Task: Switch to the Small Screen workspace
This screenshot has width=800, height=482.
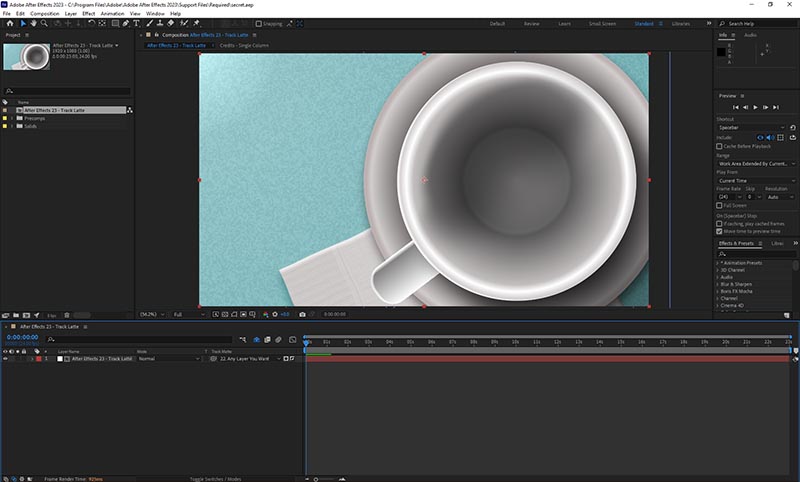Action: (602, 23)
